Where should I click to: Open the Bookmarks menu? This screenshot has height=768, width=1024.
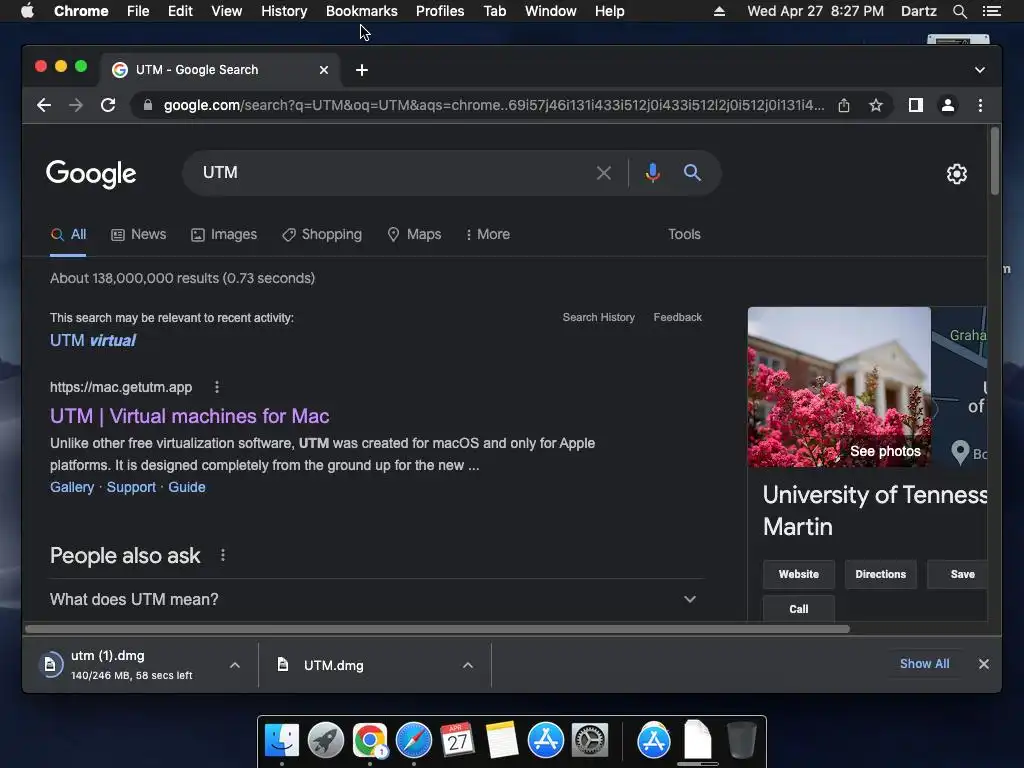(361, 11)
